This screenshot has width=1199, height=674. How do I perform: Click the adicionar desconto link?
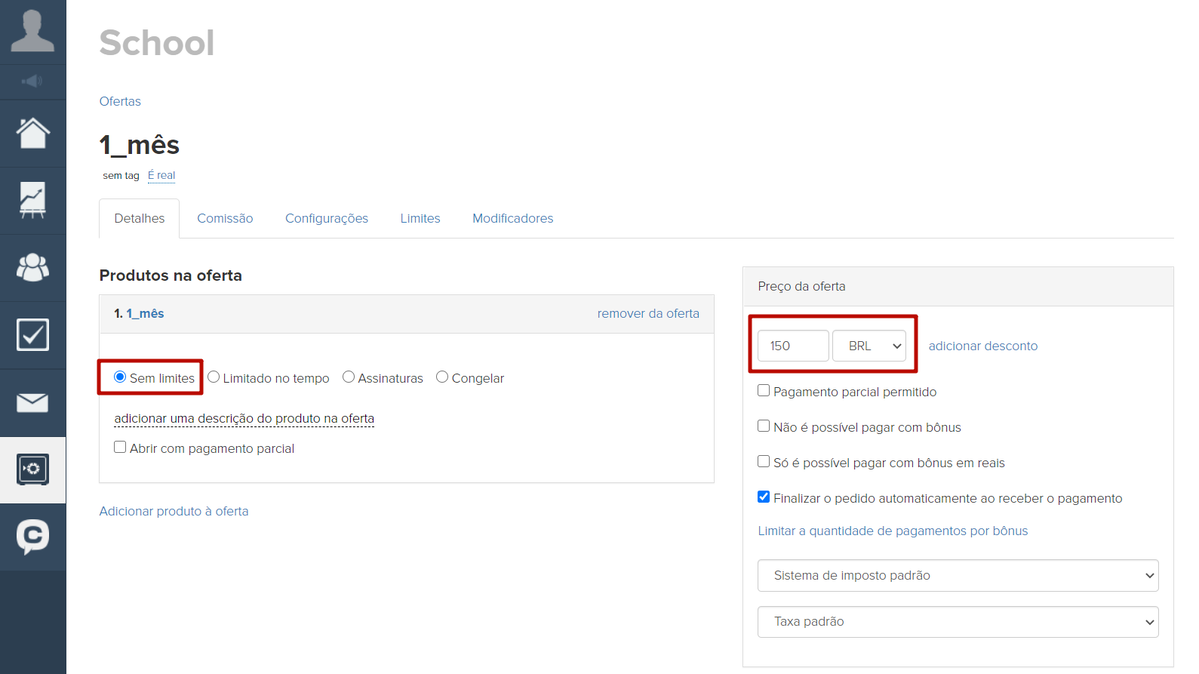(x=983, y=346)
